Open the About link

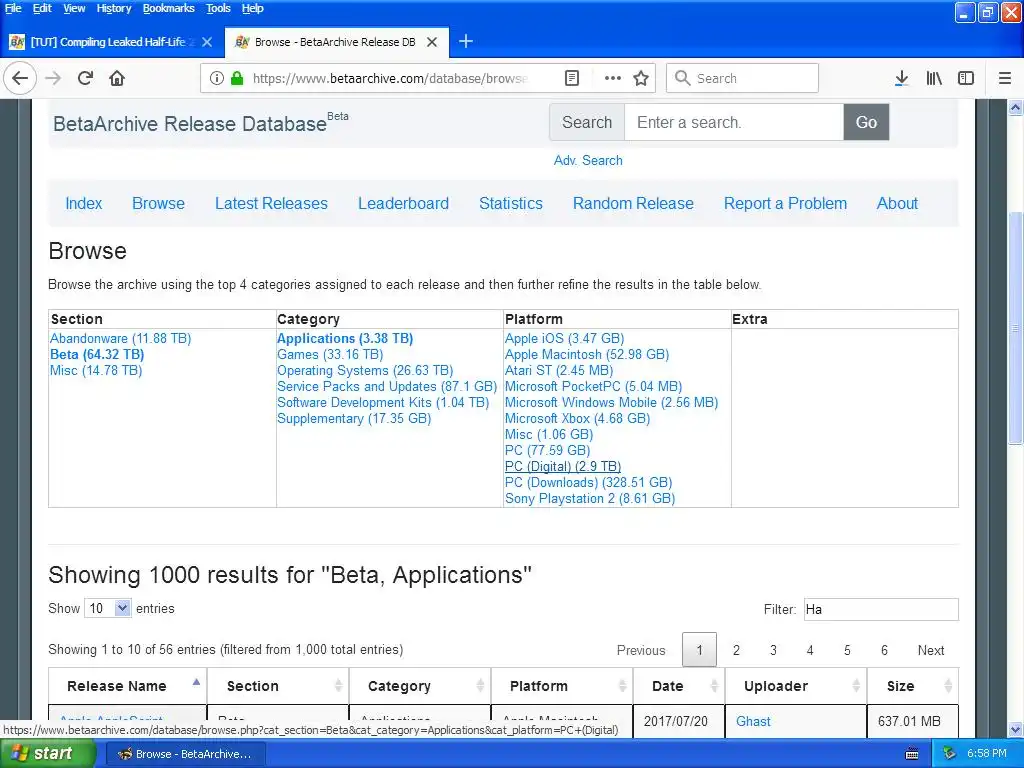click(x=897, y=204)
